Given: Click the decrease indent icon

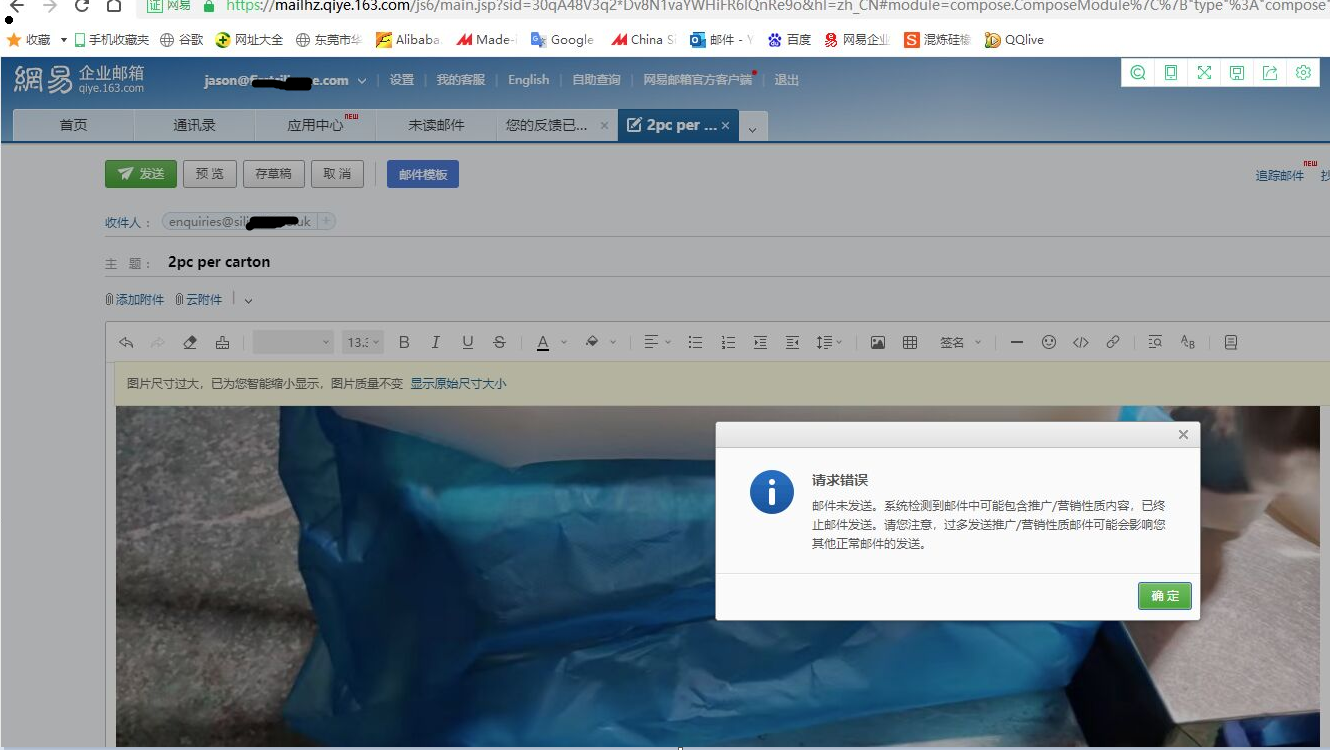Looking at the screenshot, I should [792, 342].
